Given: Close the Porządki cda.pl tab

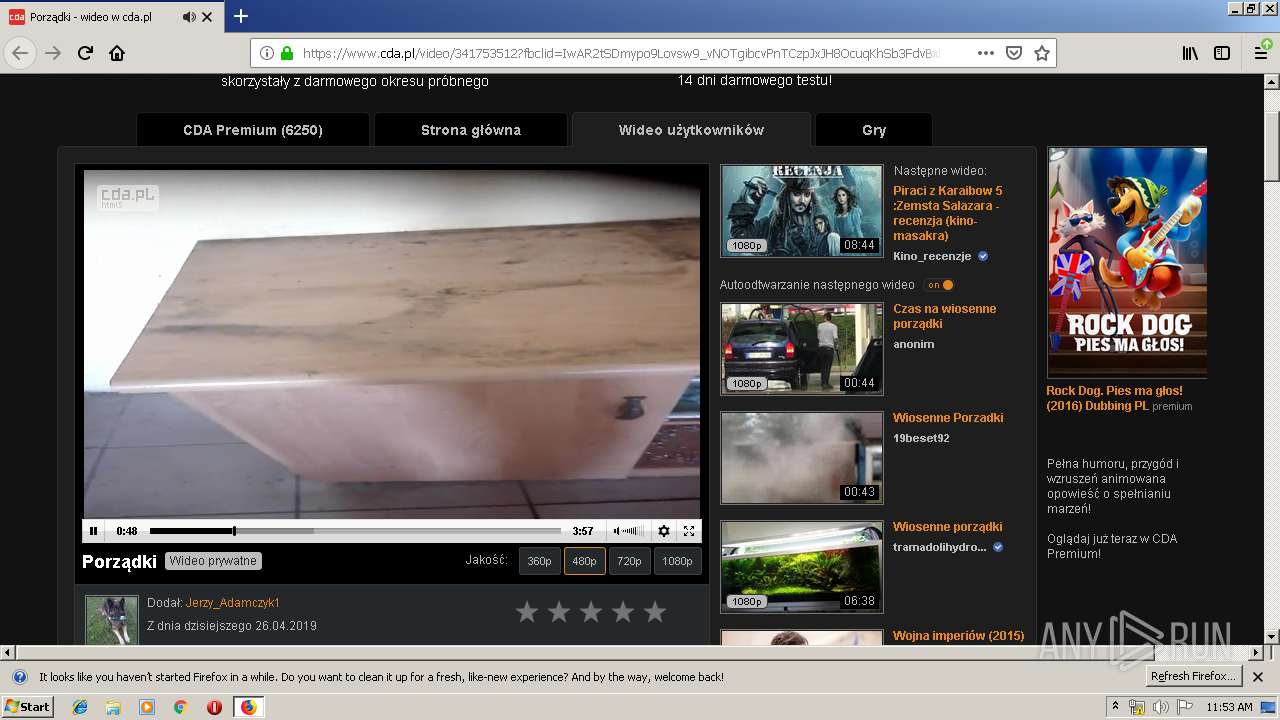Looking at the screenshot, I should coord(207,17).
